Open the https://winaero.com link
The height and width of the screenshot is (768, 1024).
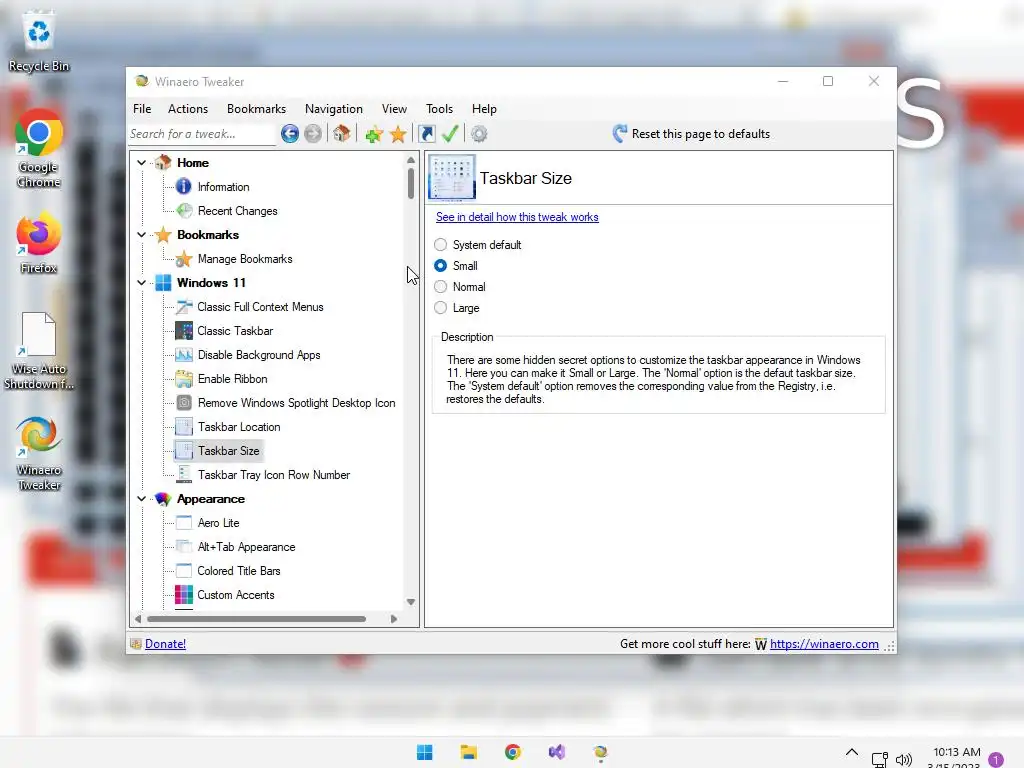pos(824,644)
